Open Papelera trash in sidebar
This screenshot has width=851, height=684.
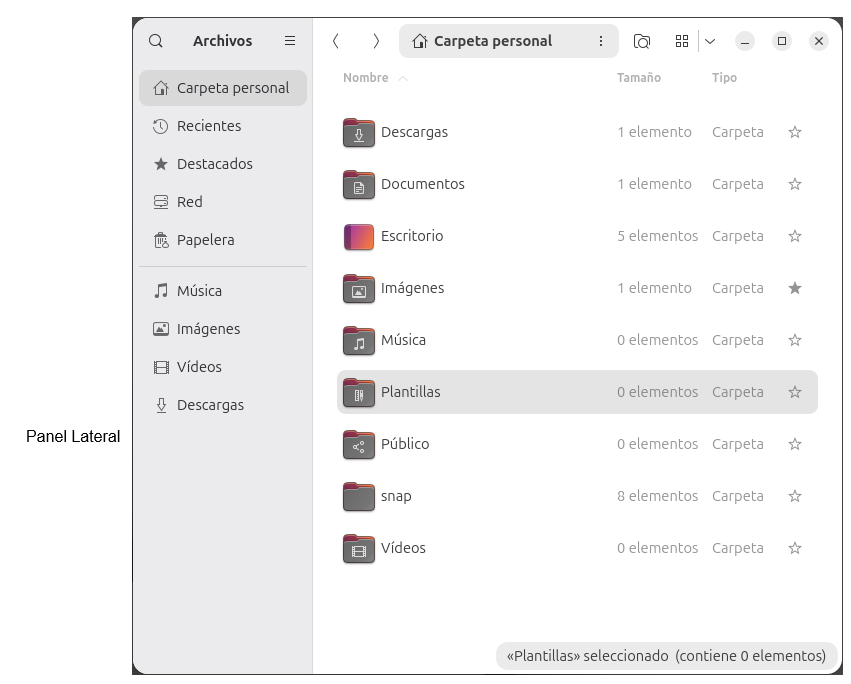click(x=205, y=240)
